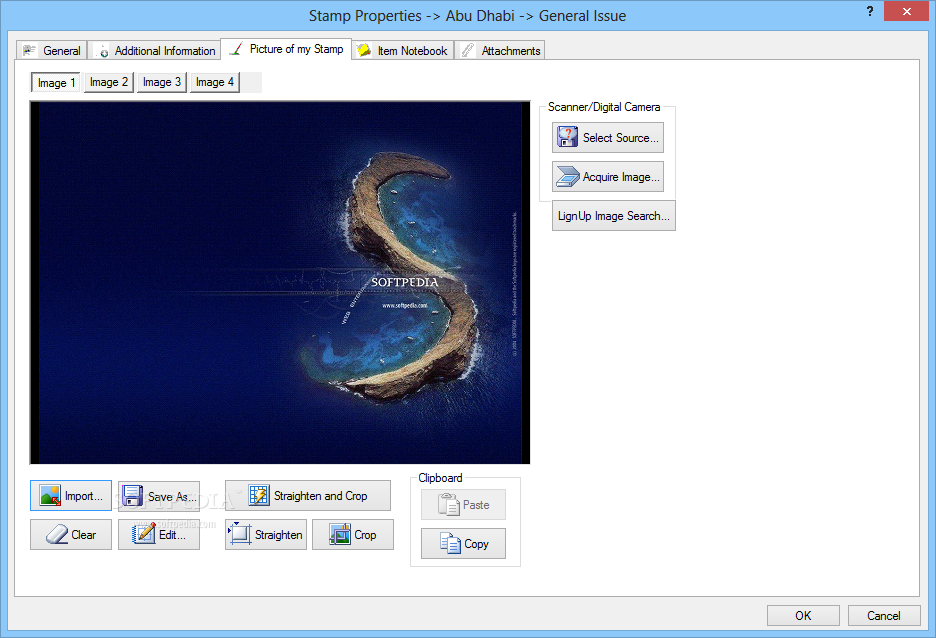Click the Picture of my Stamp tab icon
This screenshot has width=936, height=638.
[236, 48]
